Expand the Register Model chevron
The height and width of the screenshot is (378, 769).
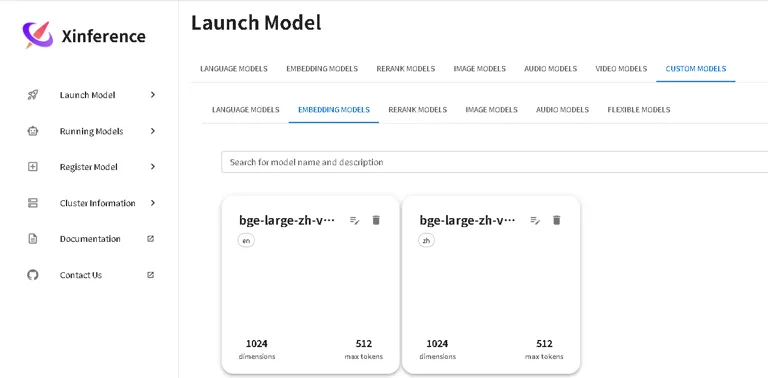[x=153, y=167]
